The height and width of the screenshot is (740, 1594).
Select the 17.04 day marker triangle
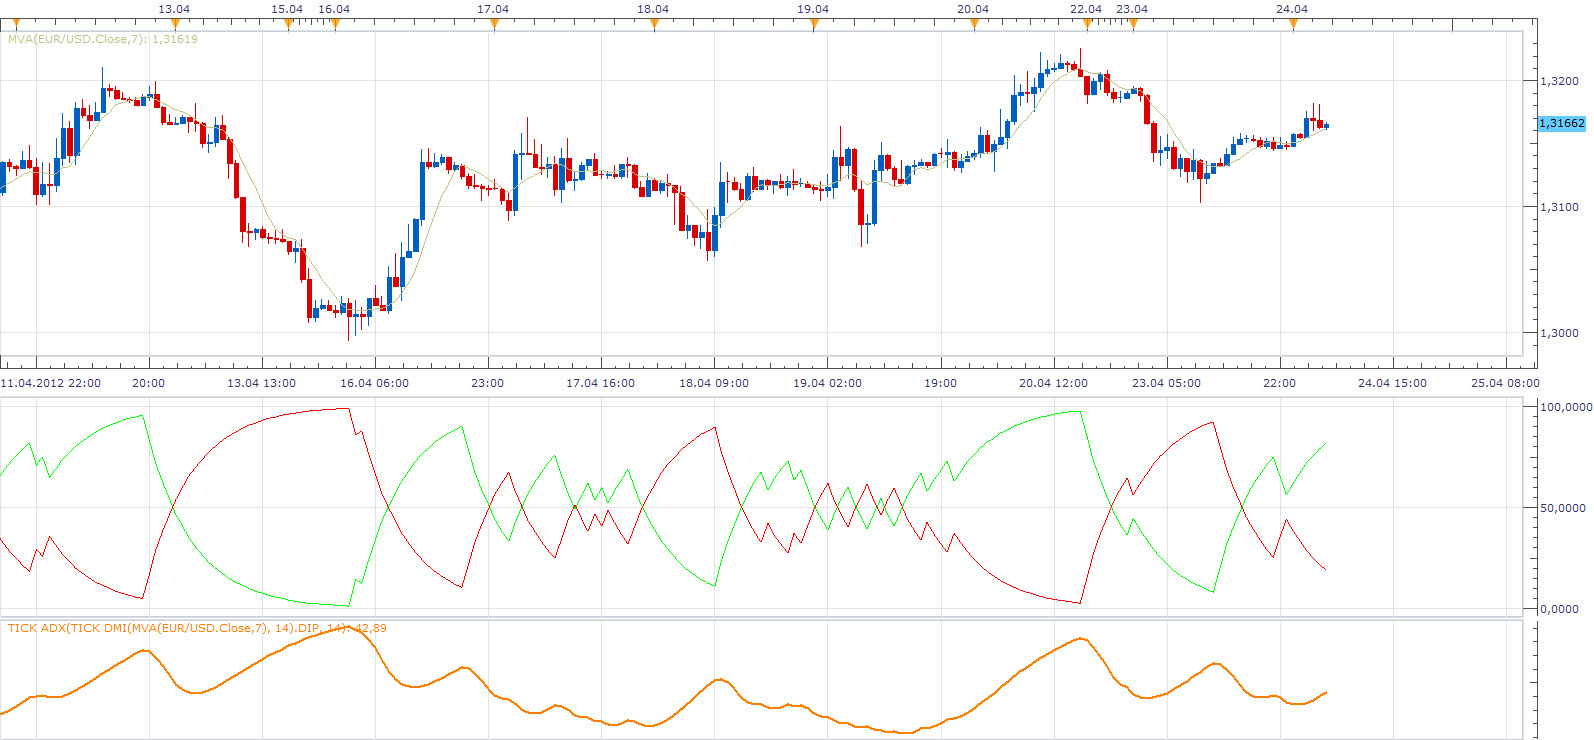tap(494, 24)
